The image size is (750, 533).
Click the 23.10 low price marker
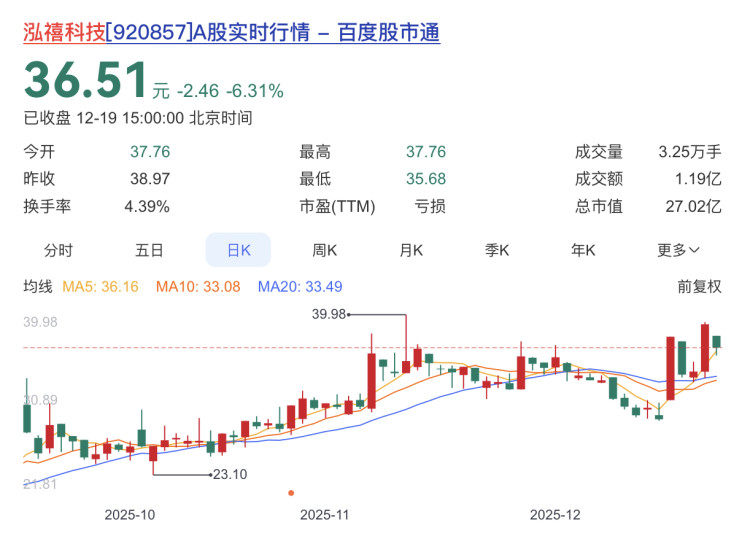point(230,474)
